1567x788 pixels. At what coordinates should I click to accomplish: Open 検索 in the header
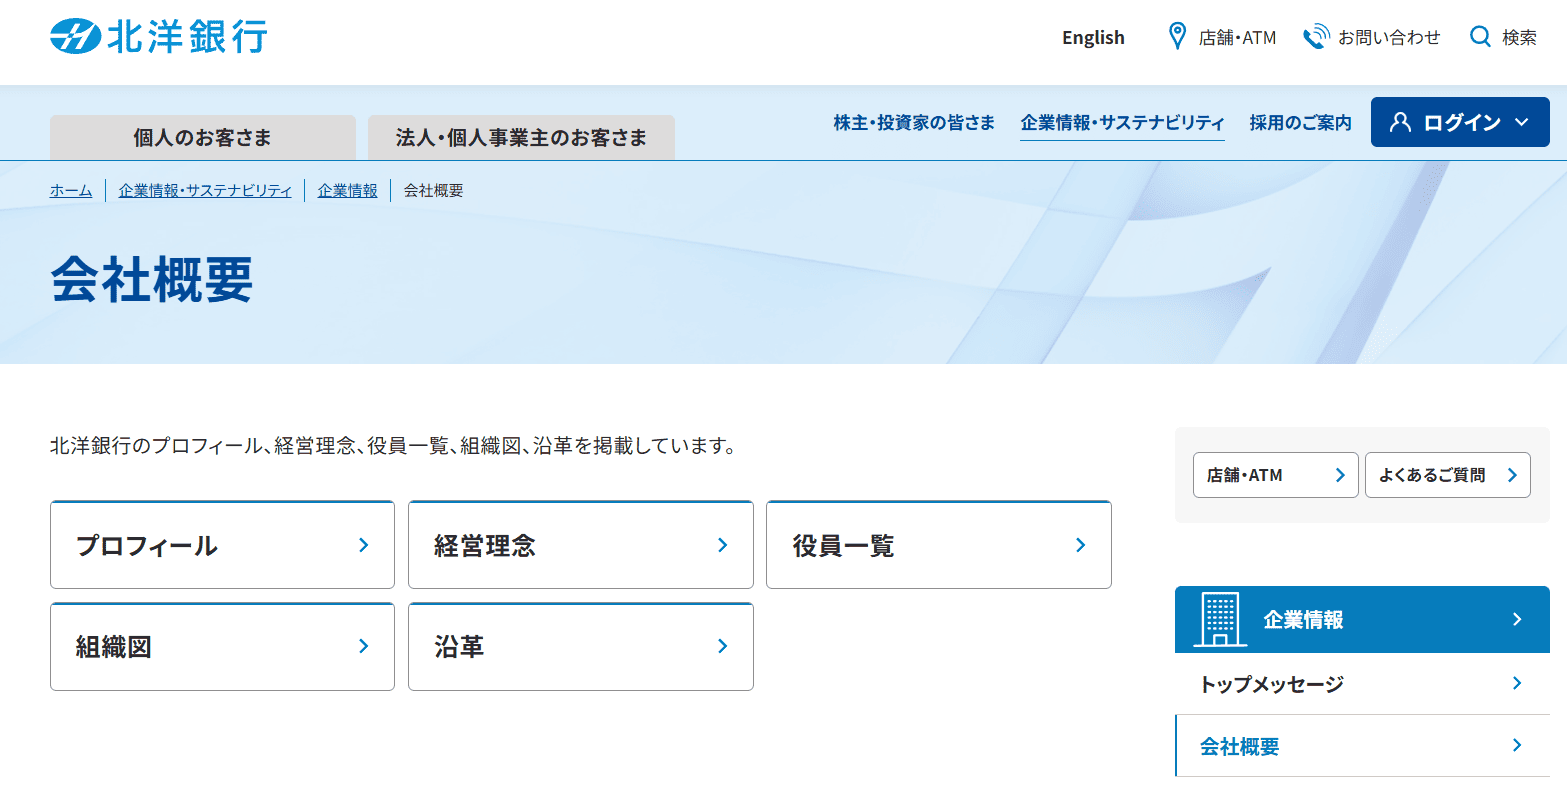1503,38
